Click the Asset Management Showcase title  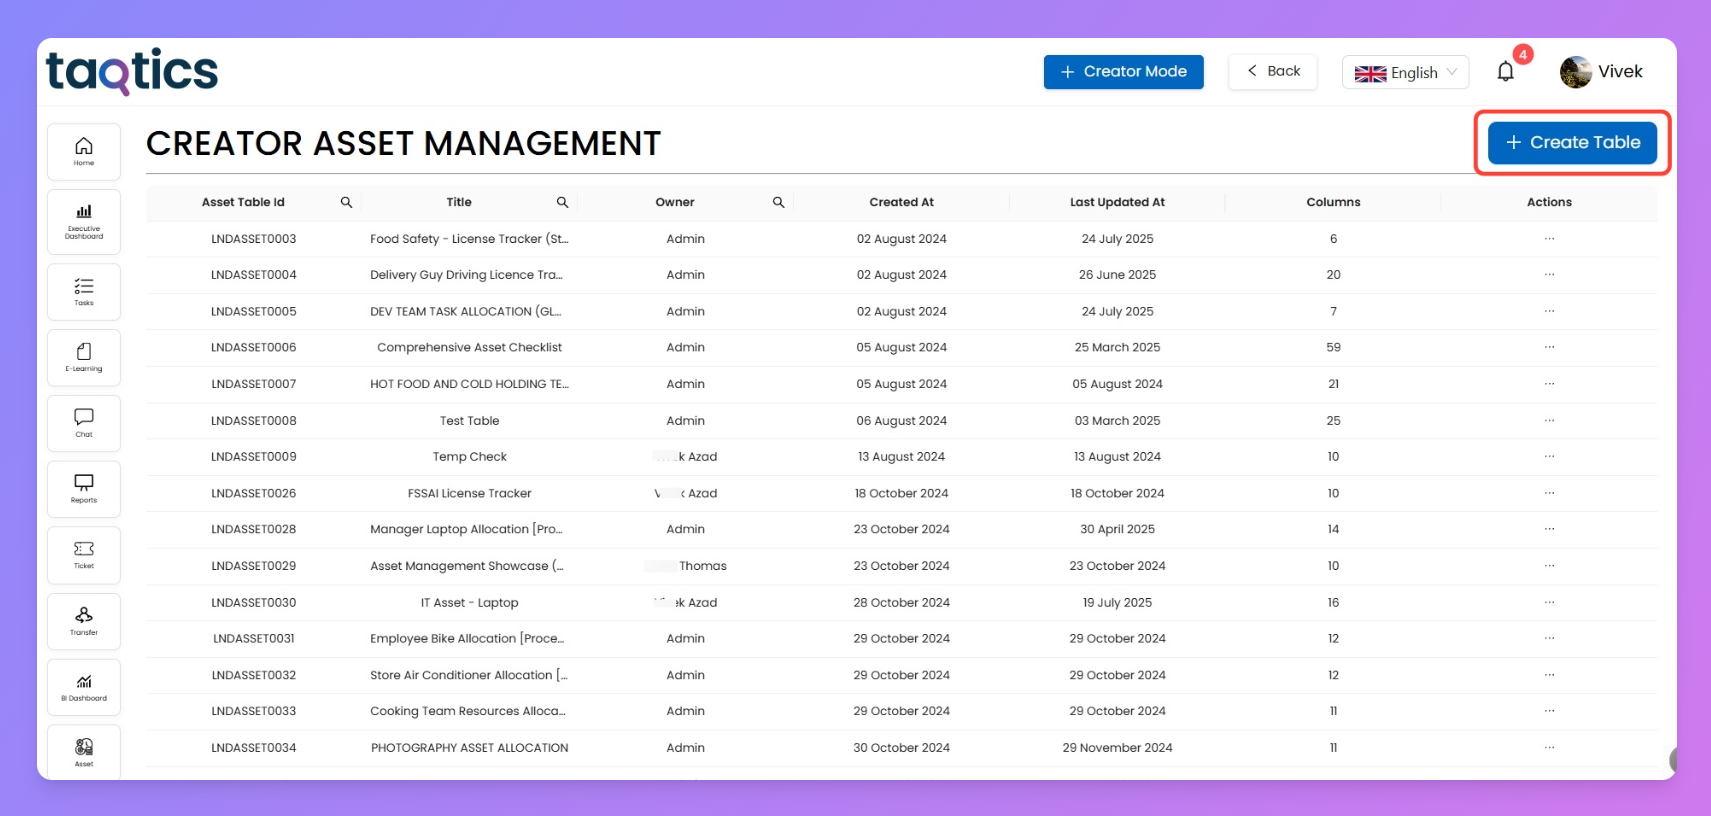point(467,566)
